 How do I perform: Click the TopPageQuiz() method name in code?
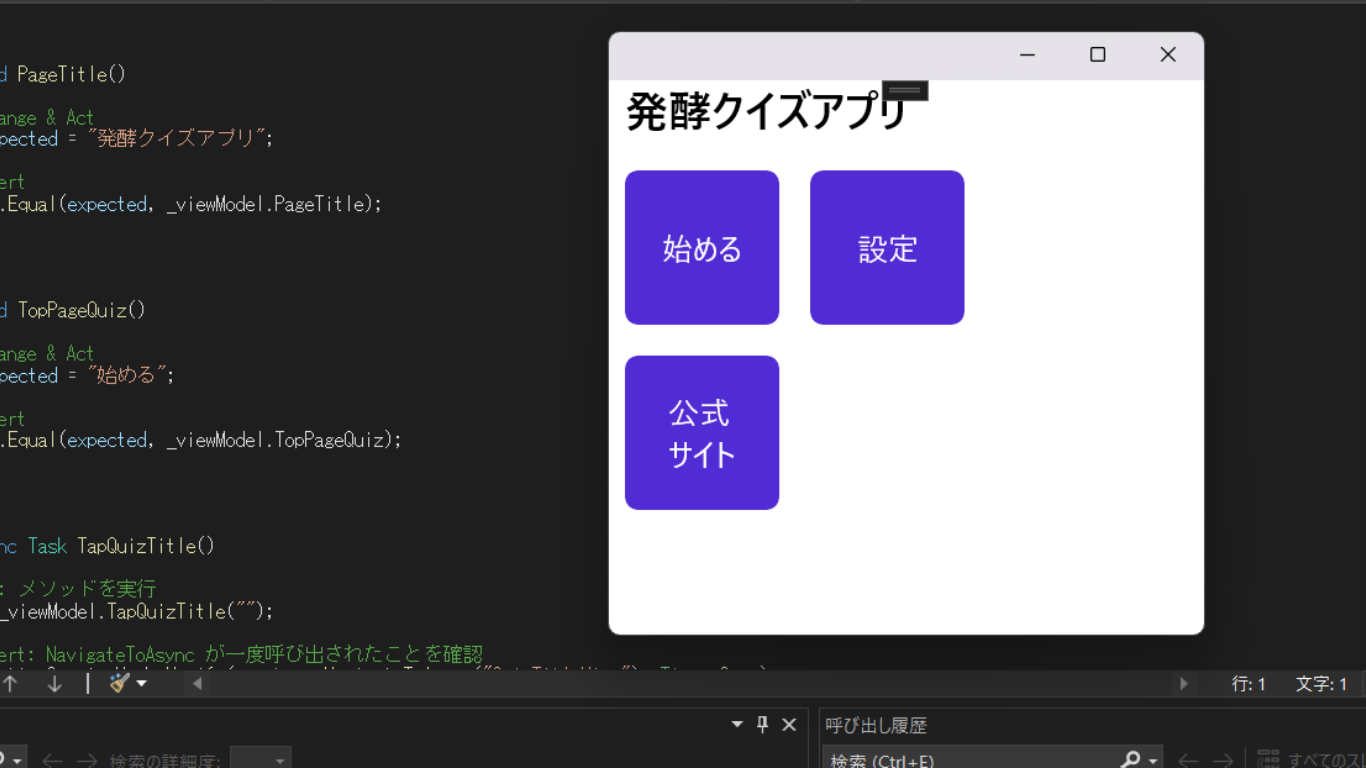point(81,310)
